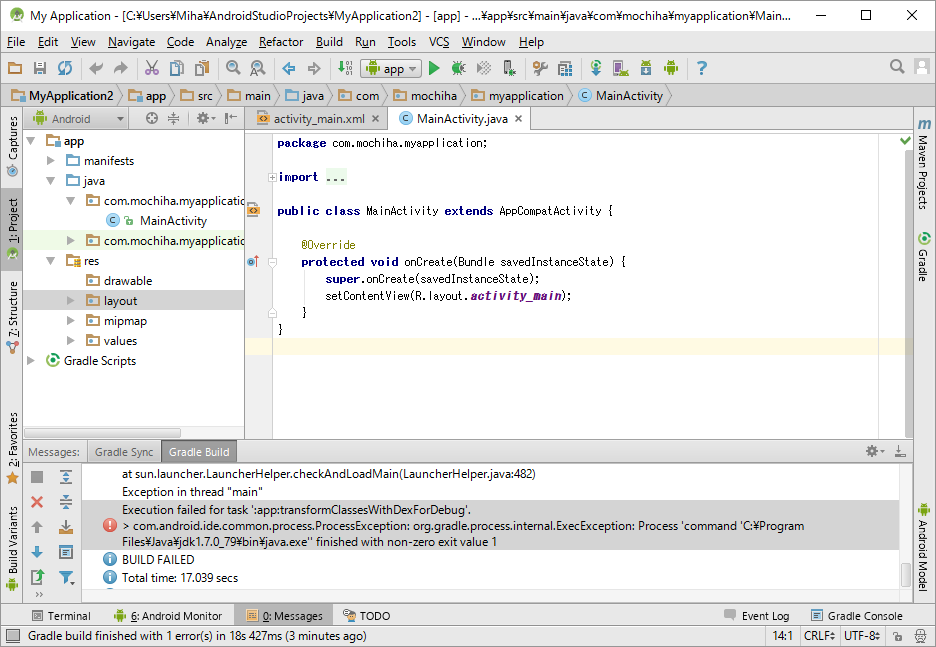
Task: Click the Paste clipboard icon
Action: click(x=202, y=68)
